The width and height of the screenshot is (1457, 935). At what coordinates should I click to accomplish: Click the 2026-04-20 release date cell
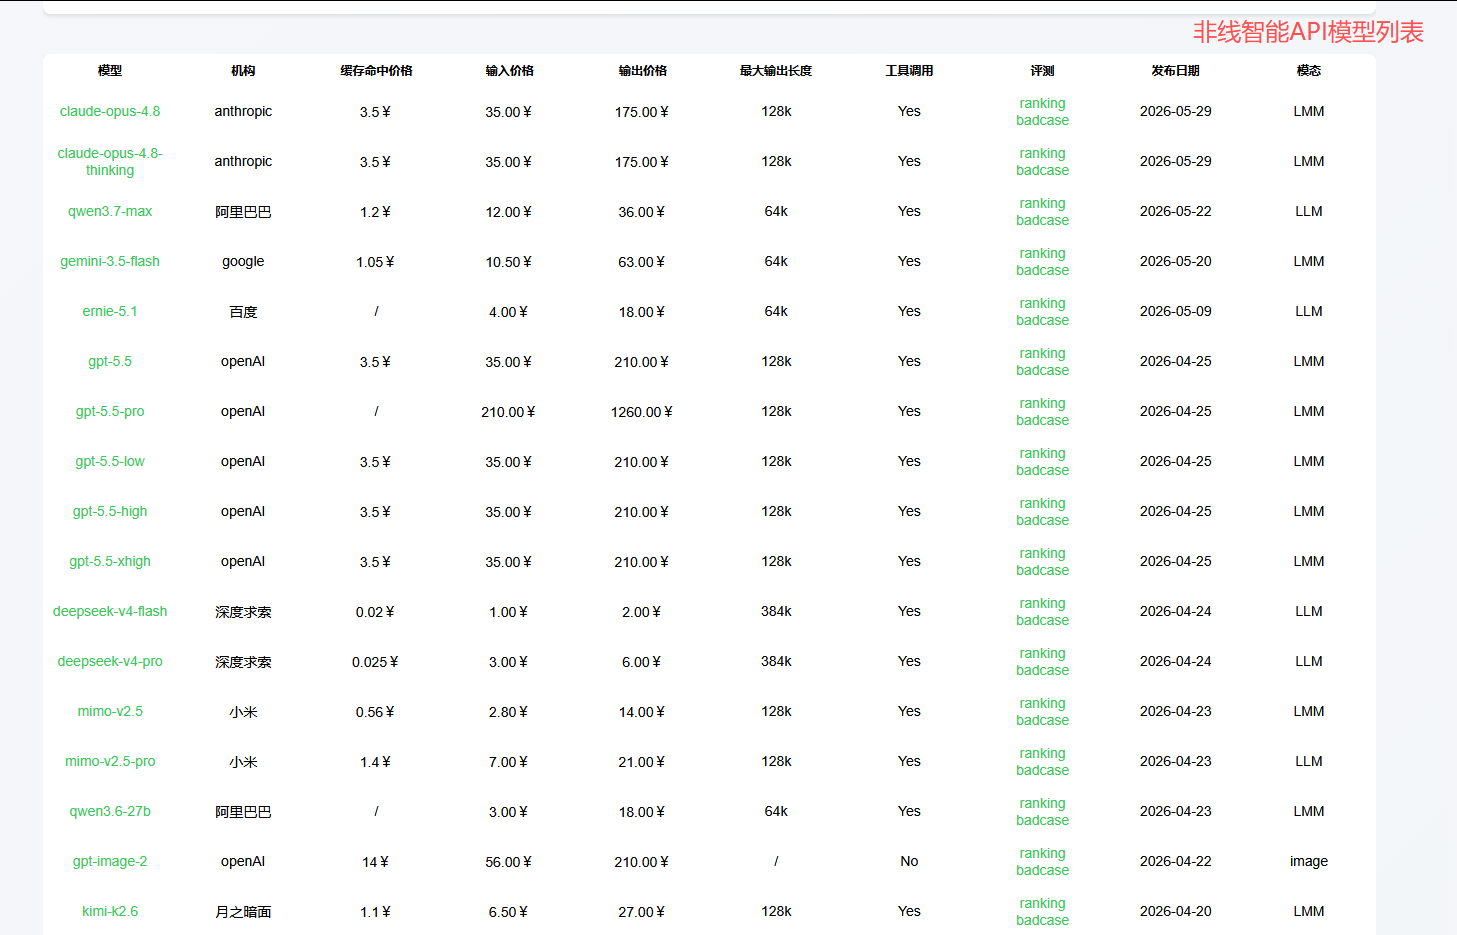[1175, 911]
